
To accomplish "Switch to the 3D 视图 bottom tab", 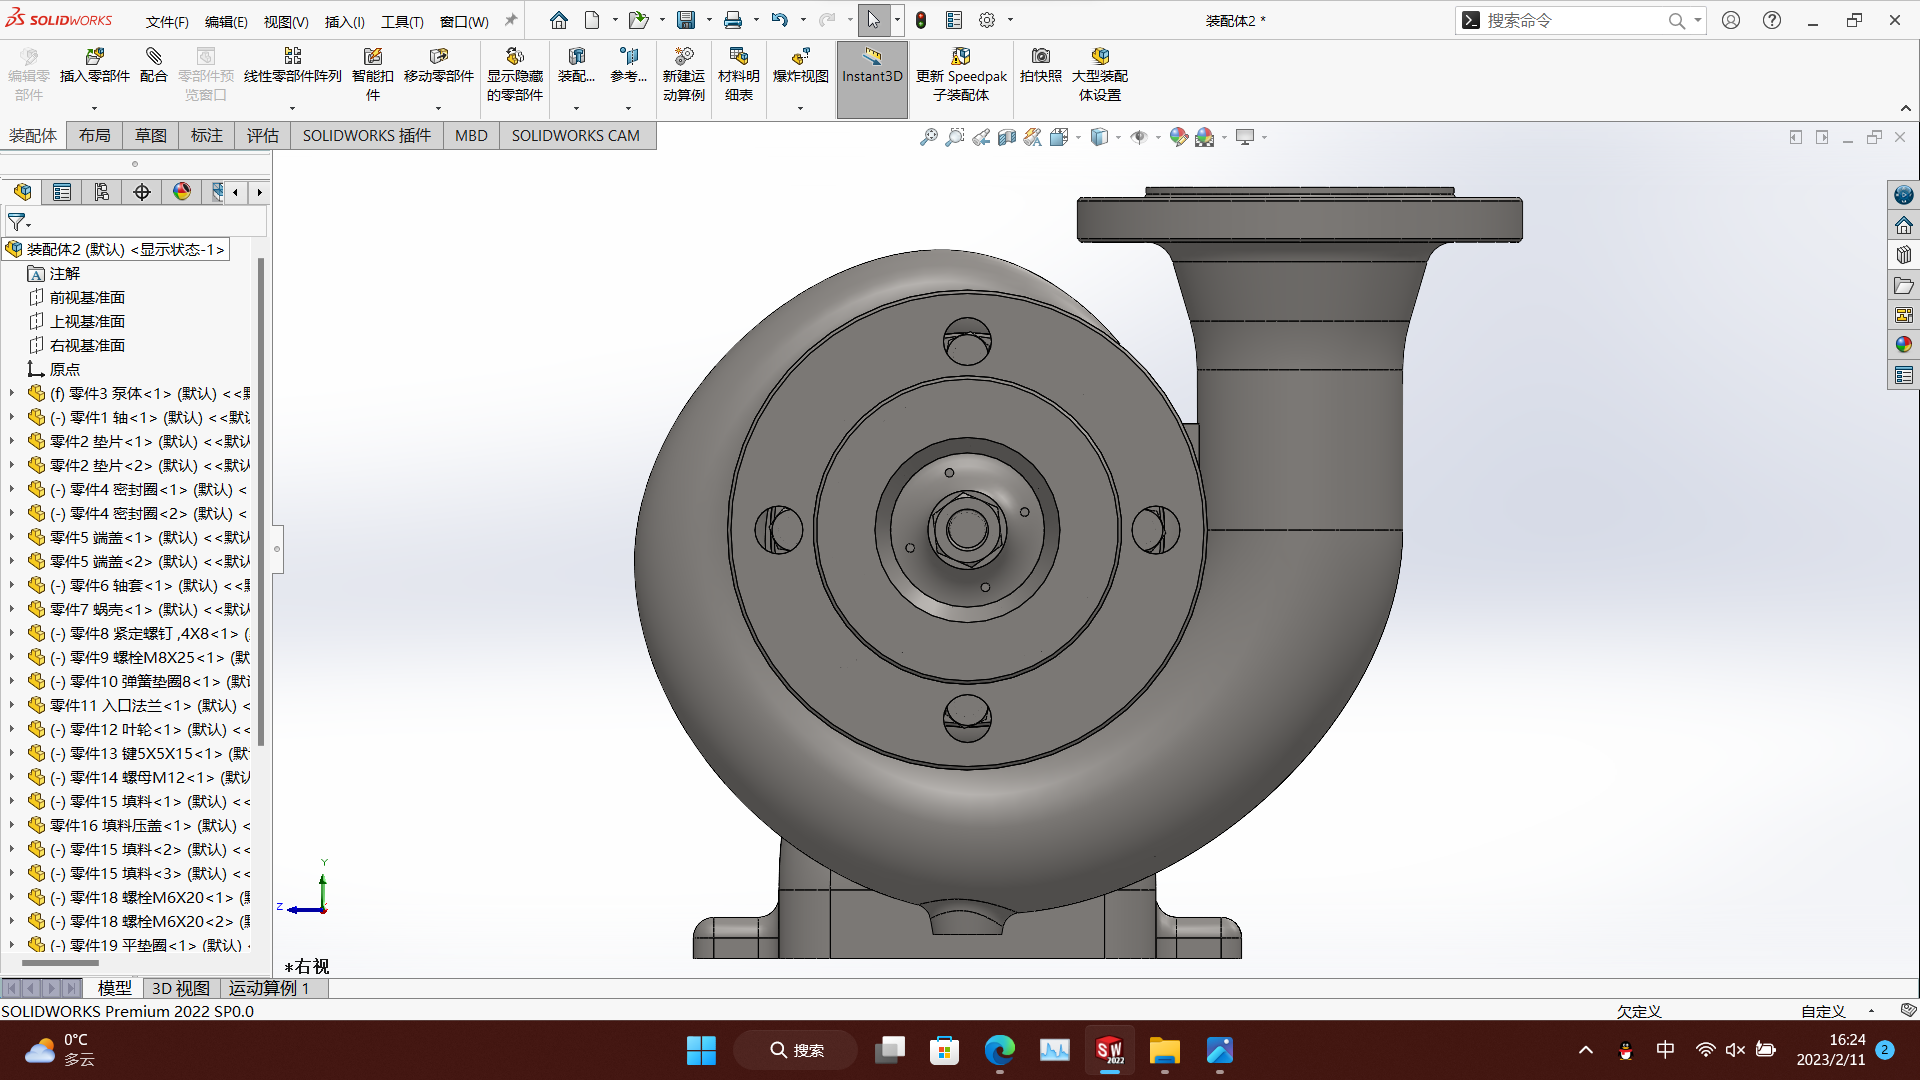I will click(x=181, y=988).
